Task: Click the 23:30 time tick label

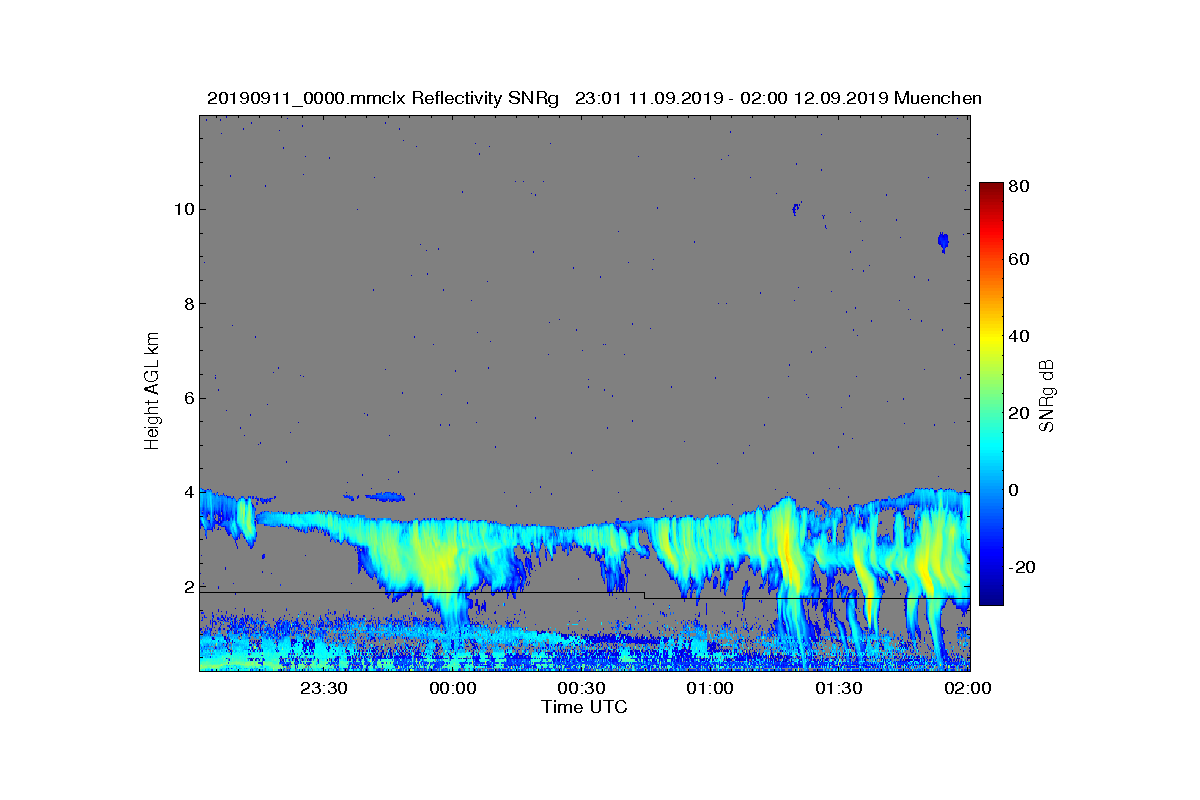Action: pos(323,689)
